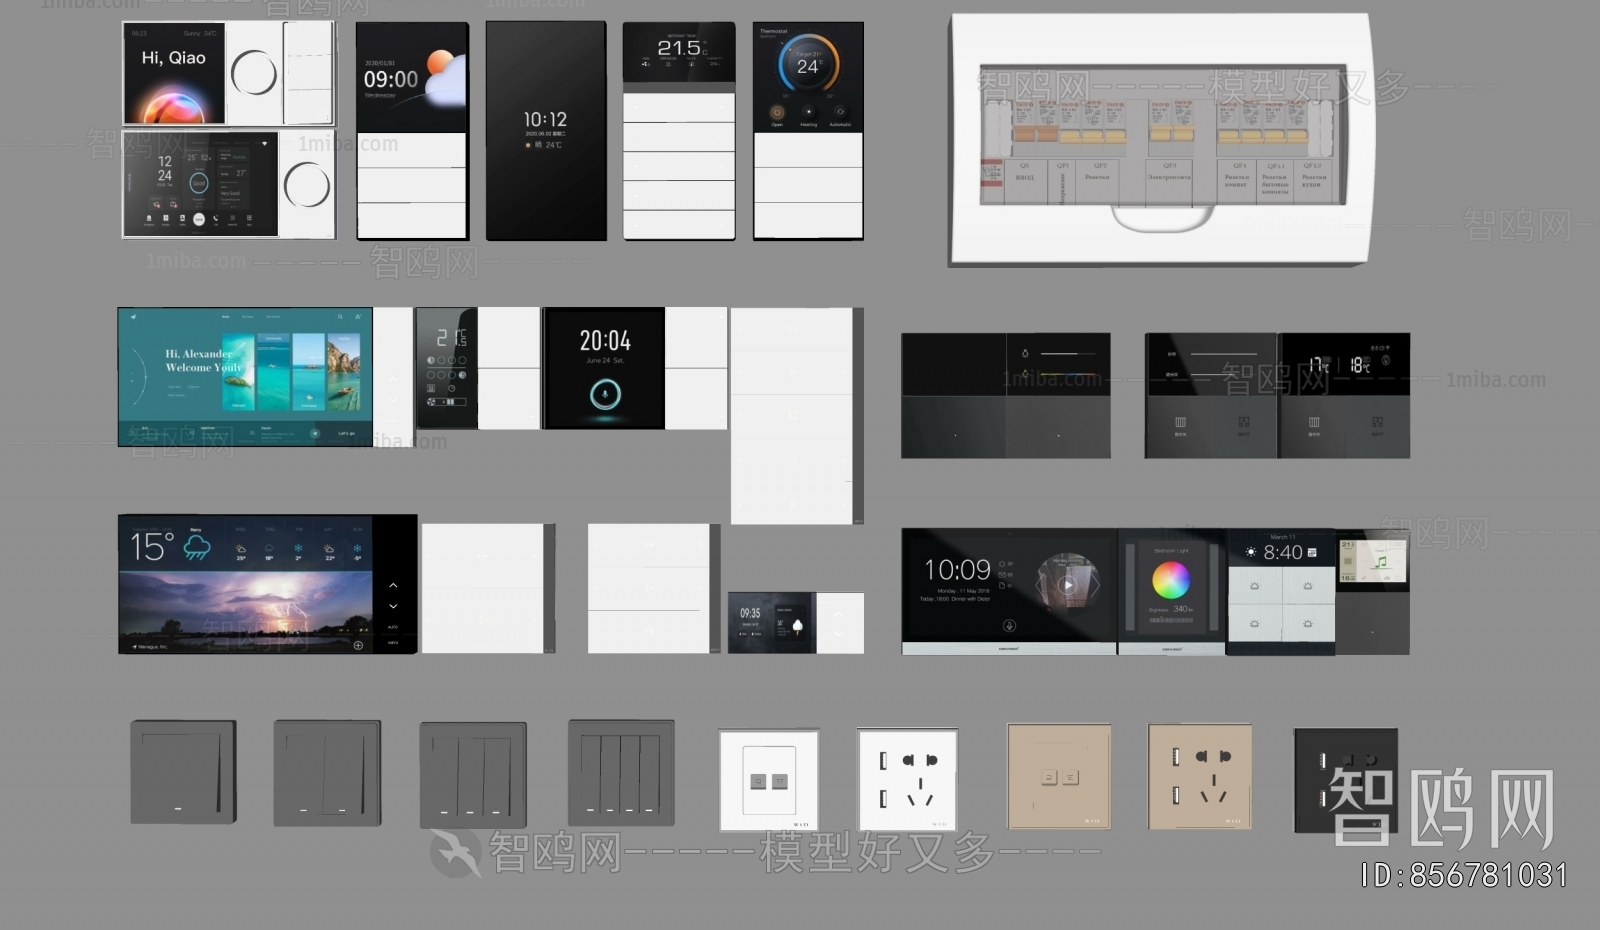Click the up chevron beside the 15° weather display
Viewport: 1600px width, 930px height.
pyautogui.click(x=393, y=586)
